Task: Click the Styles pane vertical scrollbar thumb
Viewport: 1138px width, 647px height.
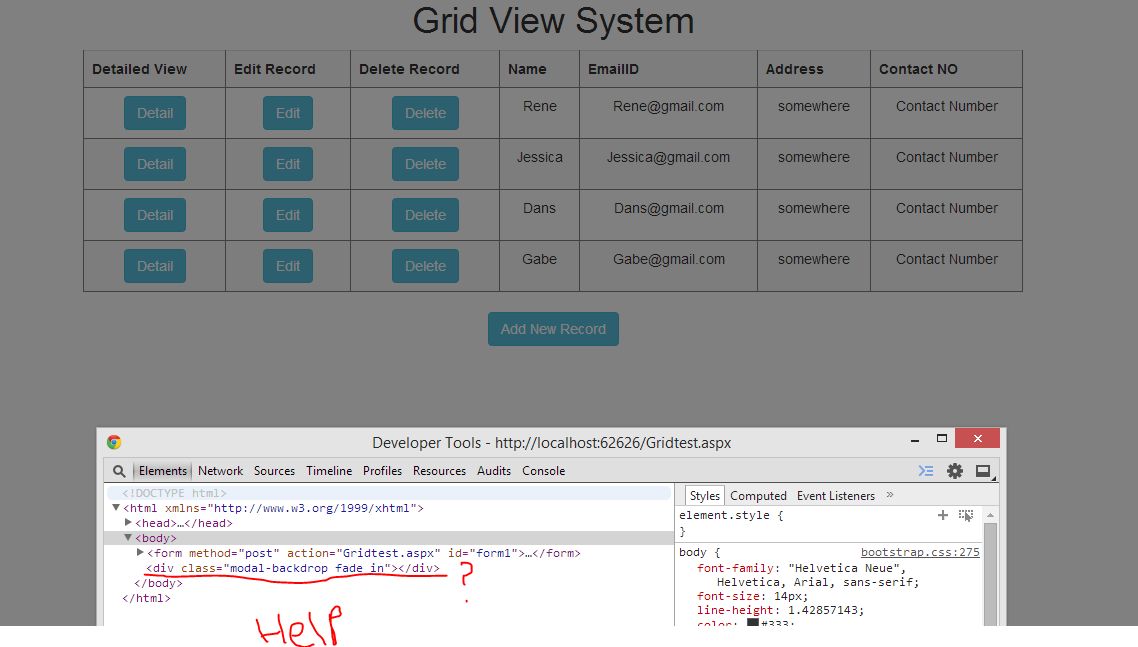Action: click(x=990, y=574)
